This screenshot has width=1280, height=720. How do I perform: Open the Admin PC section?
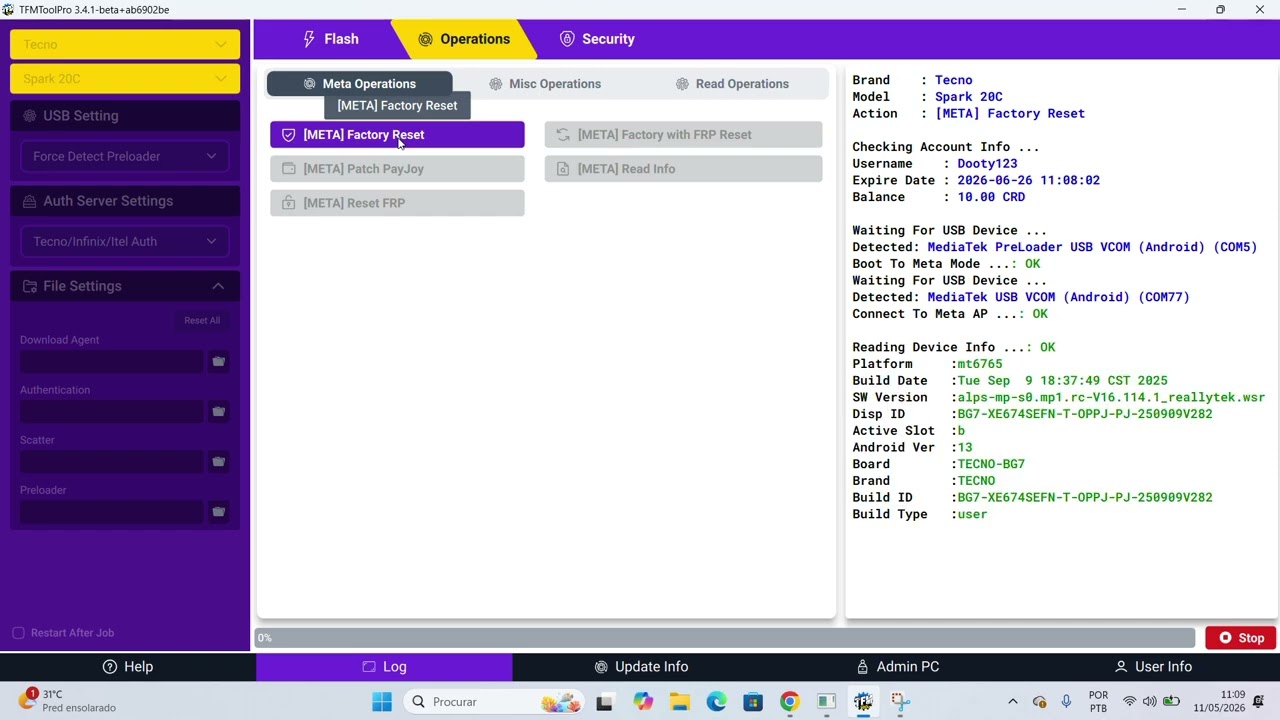pos(896,667)
